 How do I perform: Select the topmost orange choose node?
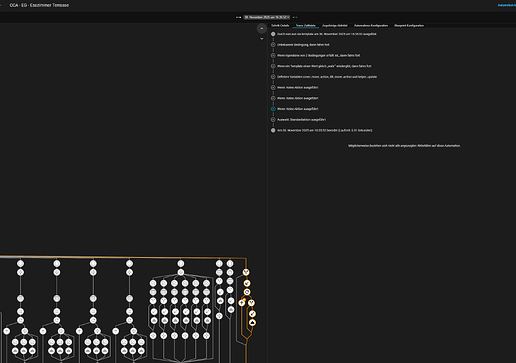pos(246,272)
